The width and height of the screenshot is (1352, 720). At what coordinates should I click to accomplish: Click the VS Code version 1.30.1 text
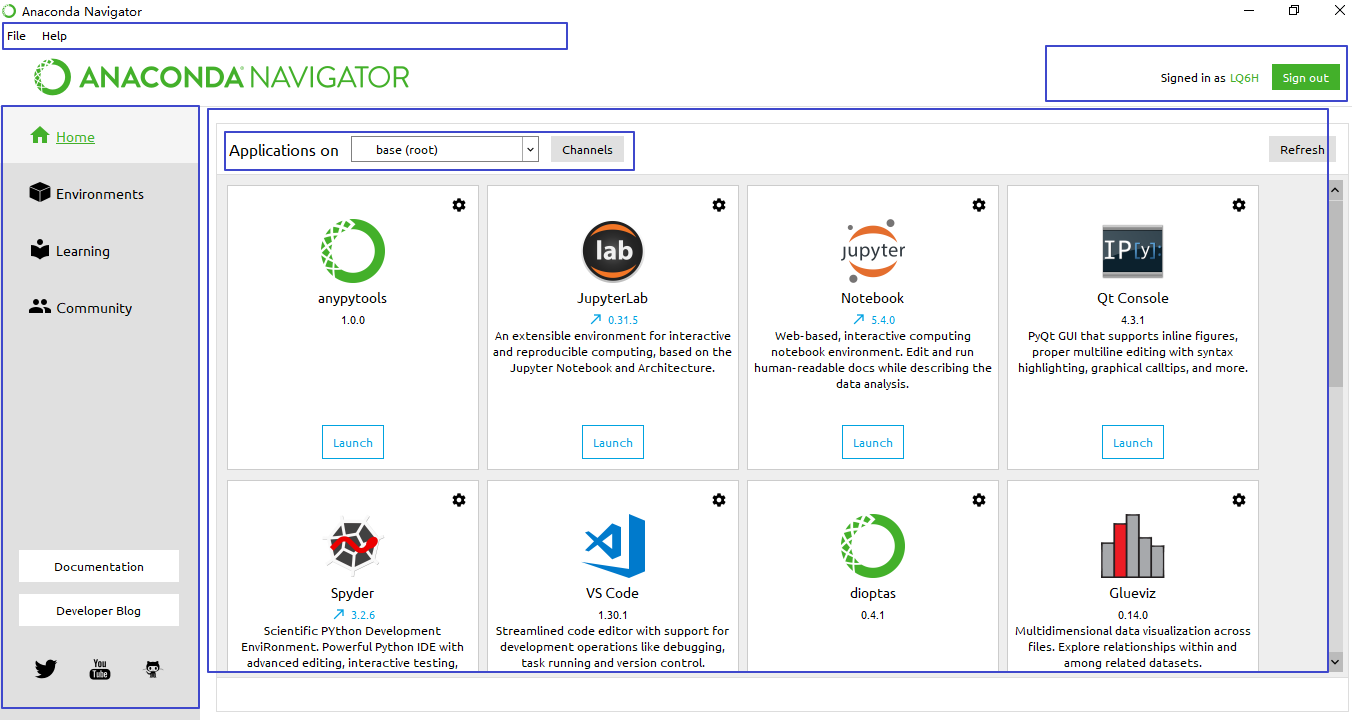(613, 615)
